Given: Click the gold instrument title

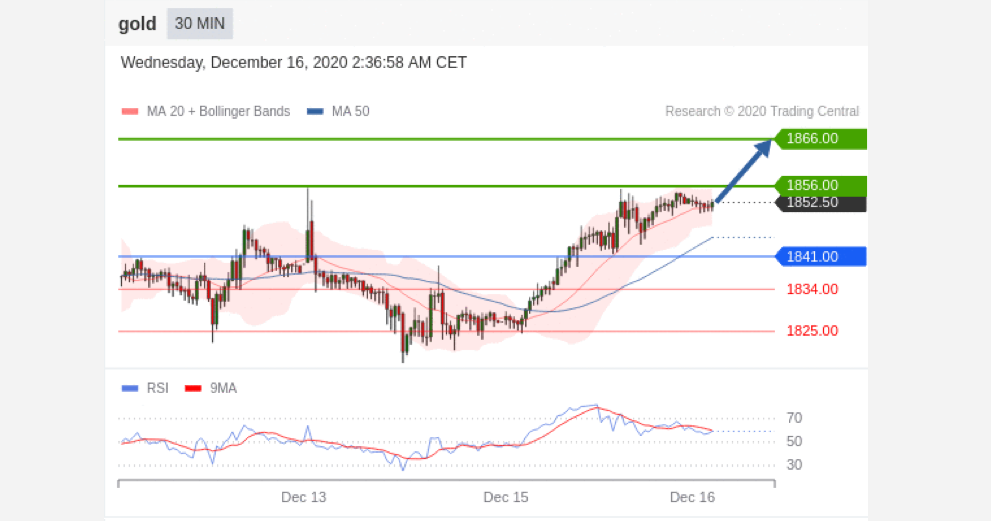Looking at the screenshot, I should pos(137,24).
